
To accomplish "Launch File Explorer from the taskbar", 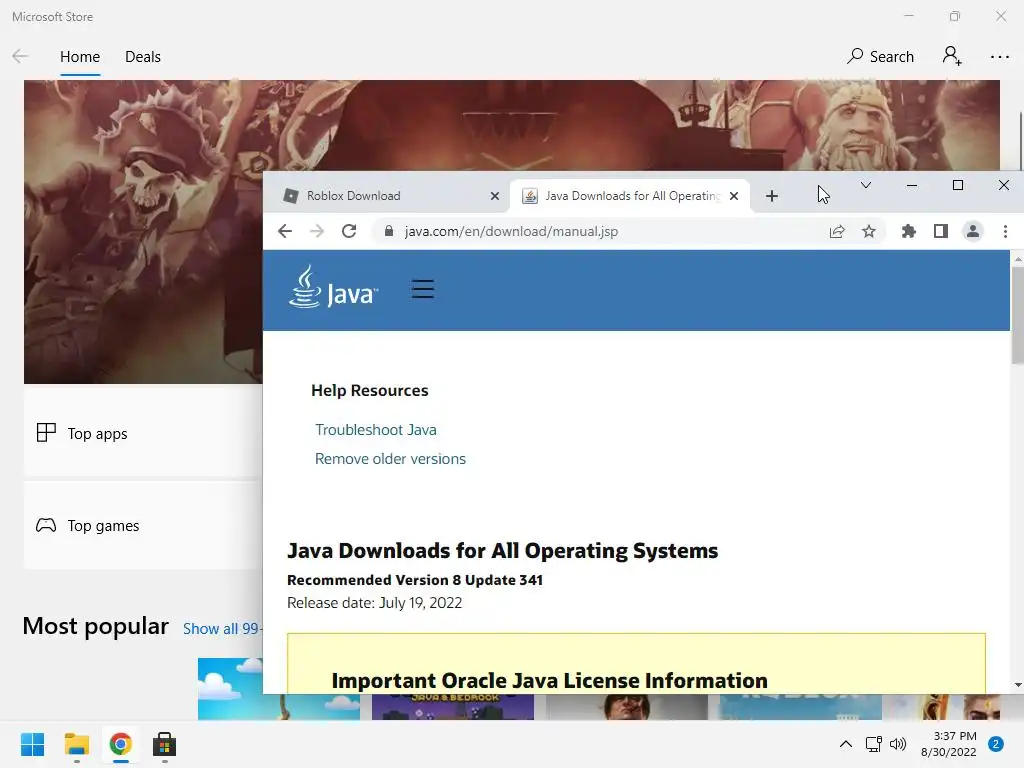I will coord(76,744).
